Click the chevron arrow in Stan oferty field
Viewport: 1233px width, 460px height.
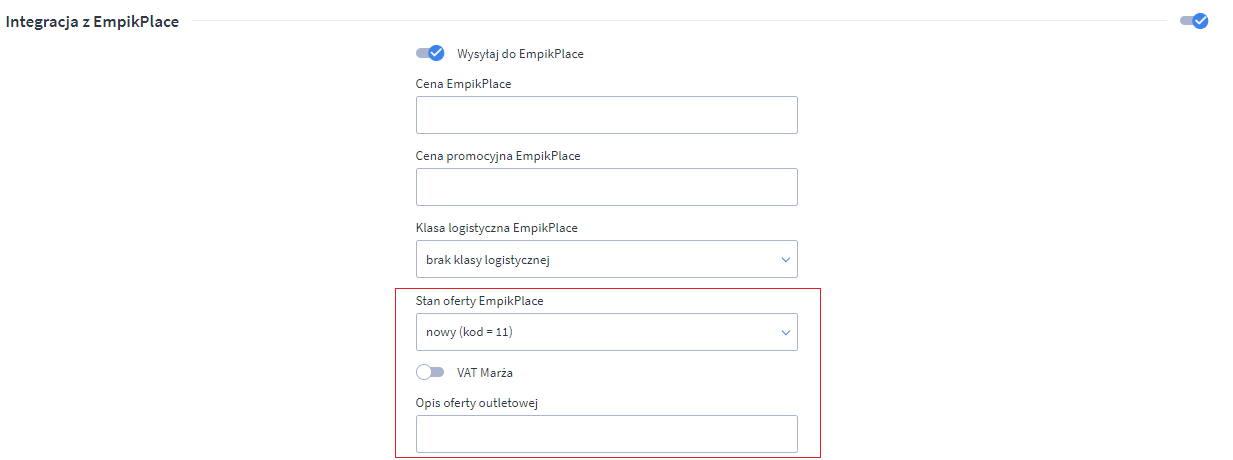(785, 332)
